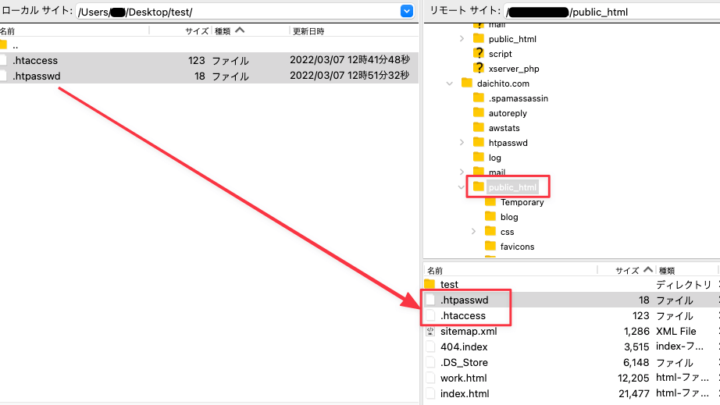Select the blog folder
Viewport: 720px width, 405px height.
pos(509,217)
